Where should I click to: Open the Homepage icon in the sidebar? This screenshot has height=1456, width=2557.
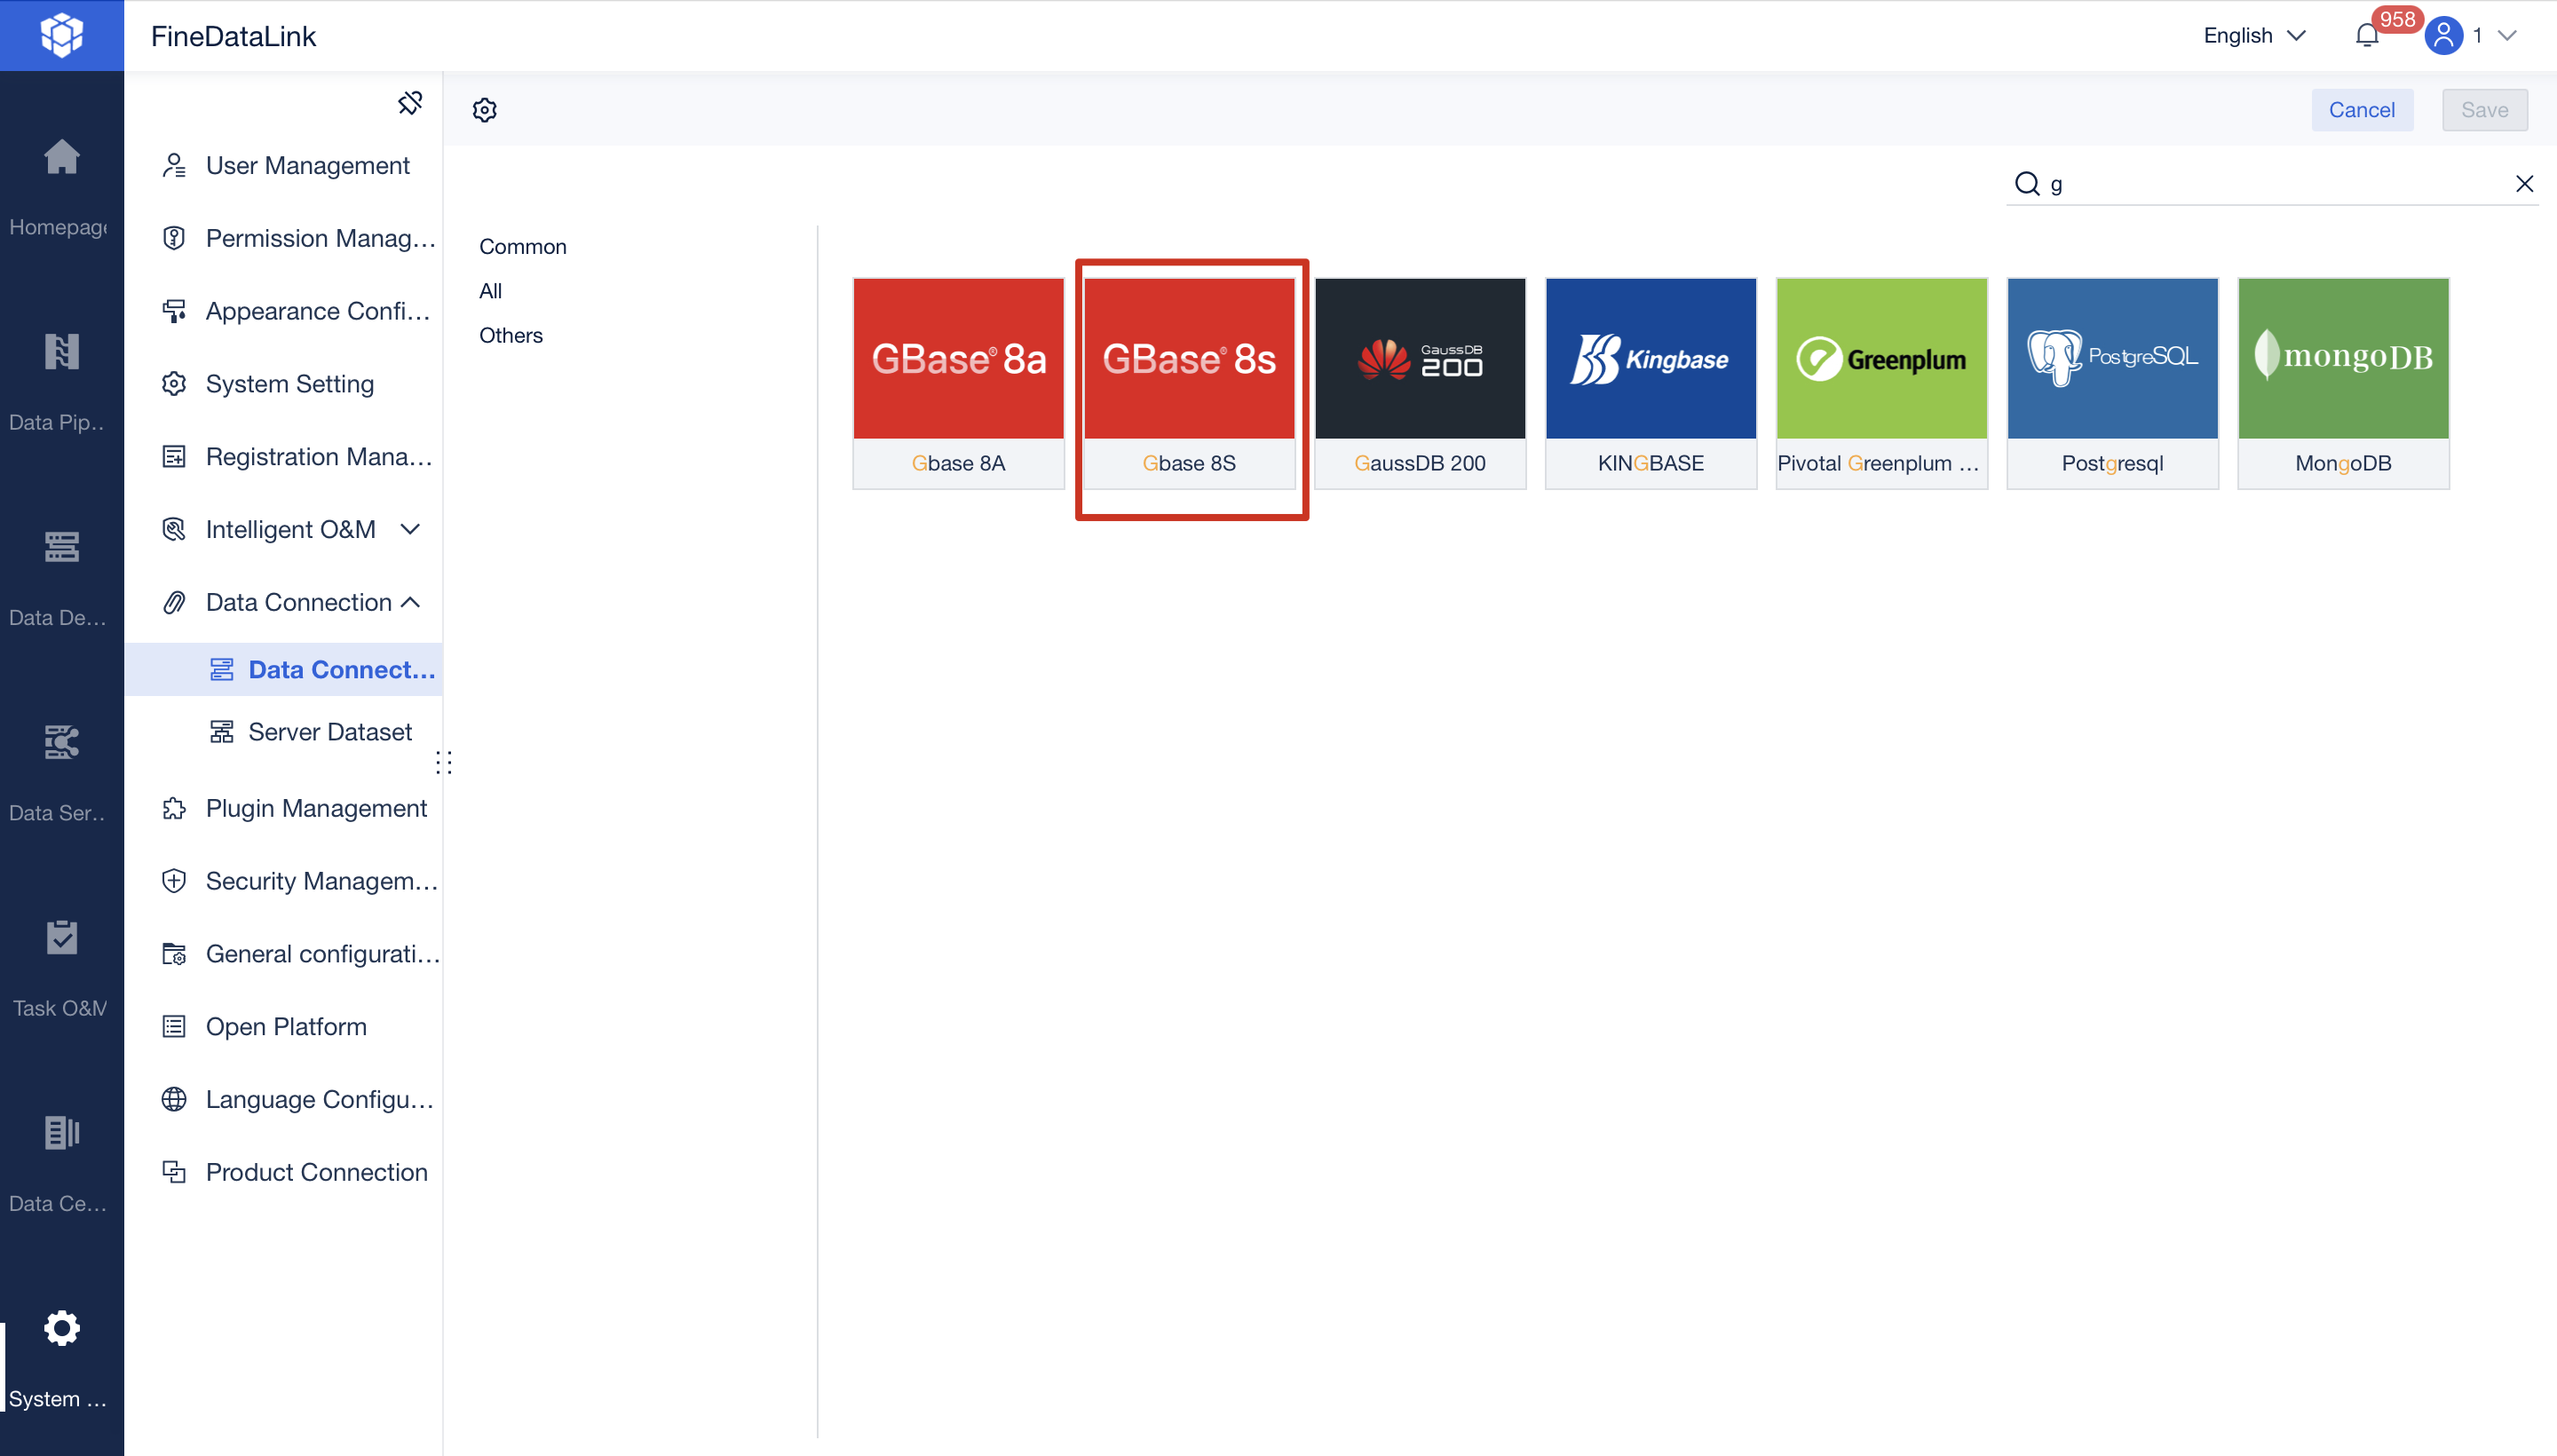(61, 158)
